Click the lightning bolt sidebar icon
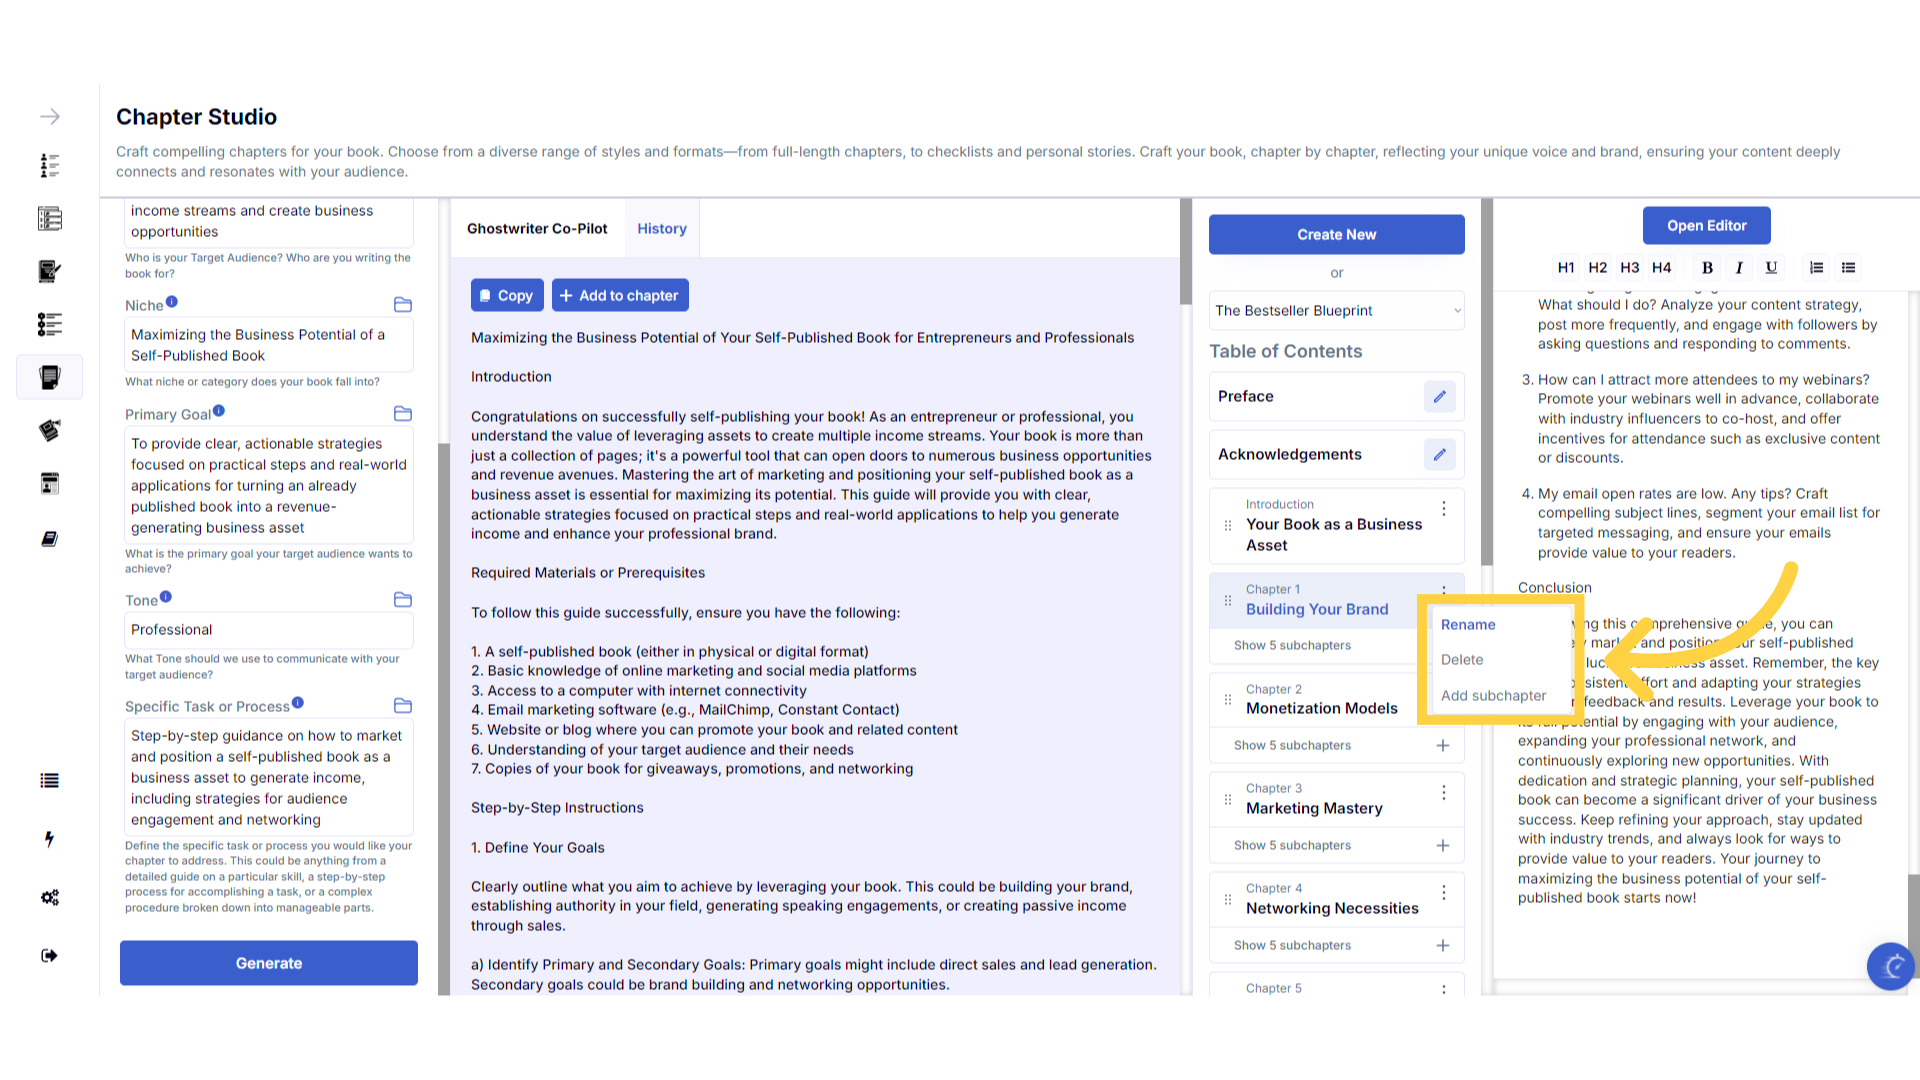The width and height of the screenshot is (1920, 1080). click(49, 839)
